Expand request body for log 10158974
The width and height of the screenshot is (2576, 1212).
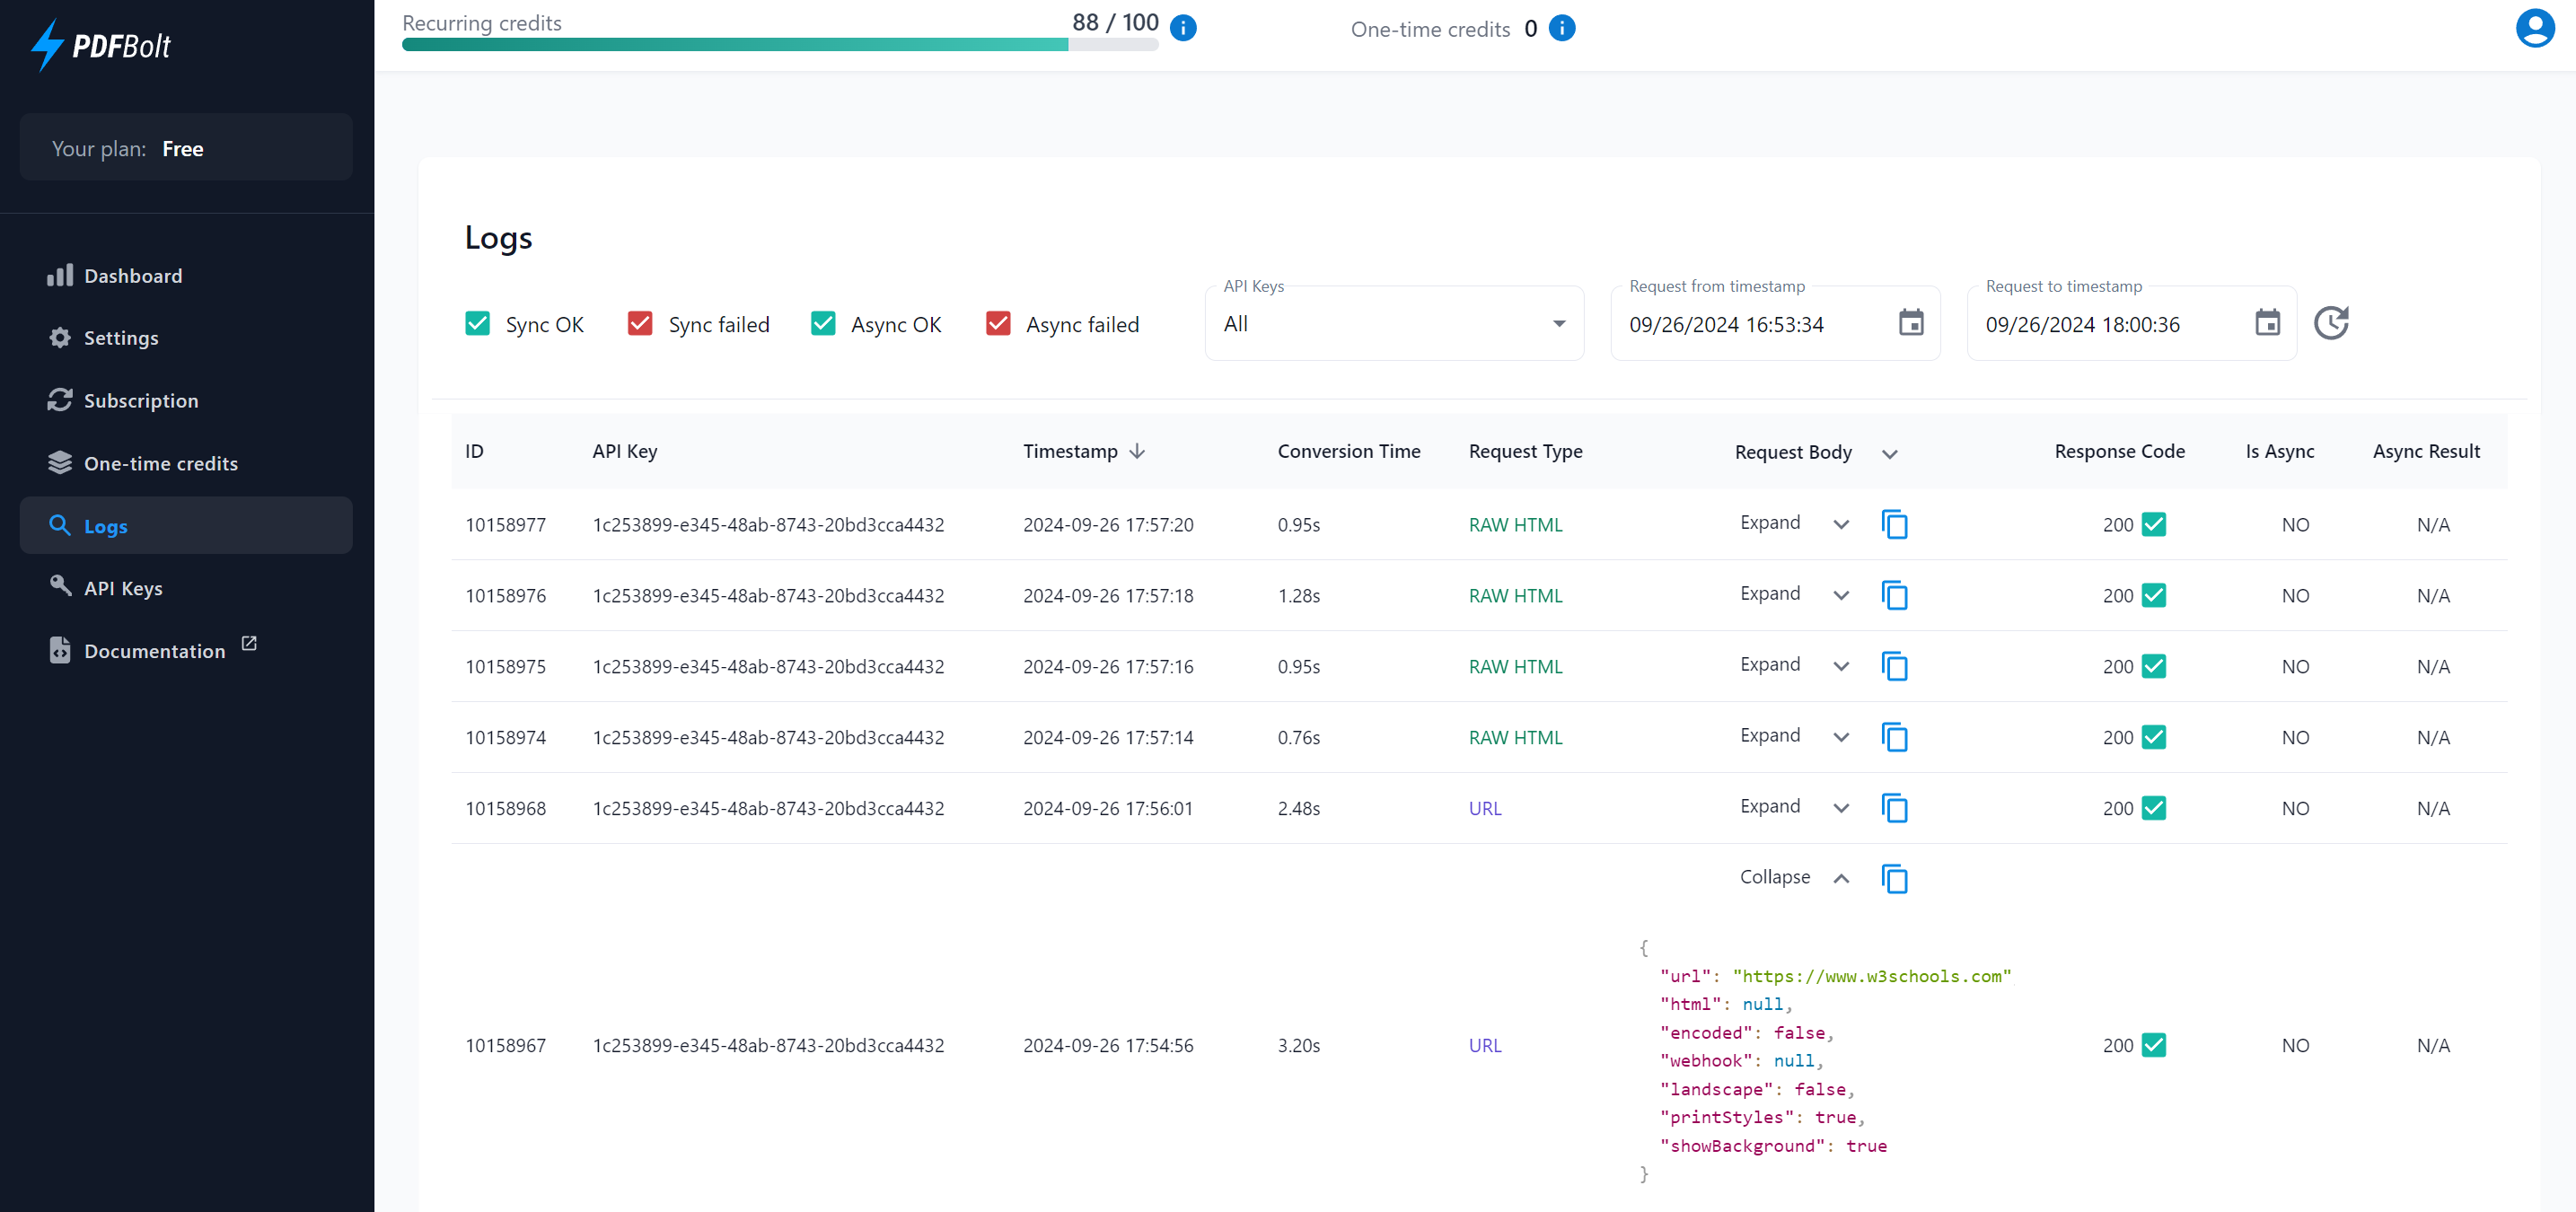click(x=1795, y=736)
